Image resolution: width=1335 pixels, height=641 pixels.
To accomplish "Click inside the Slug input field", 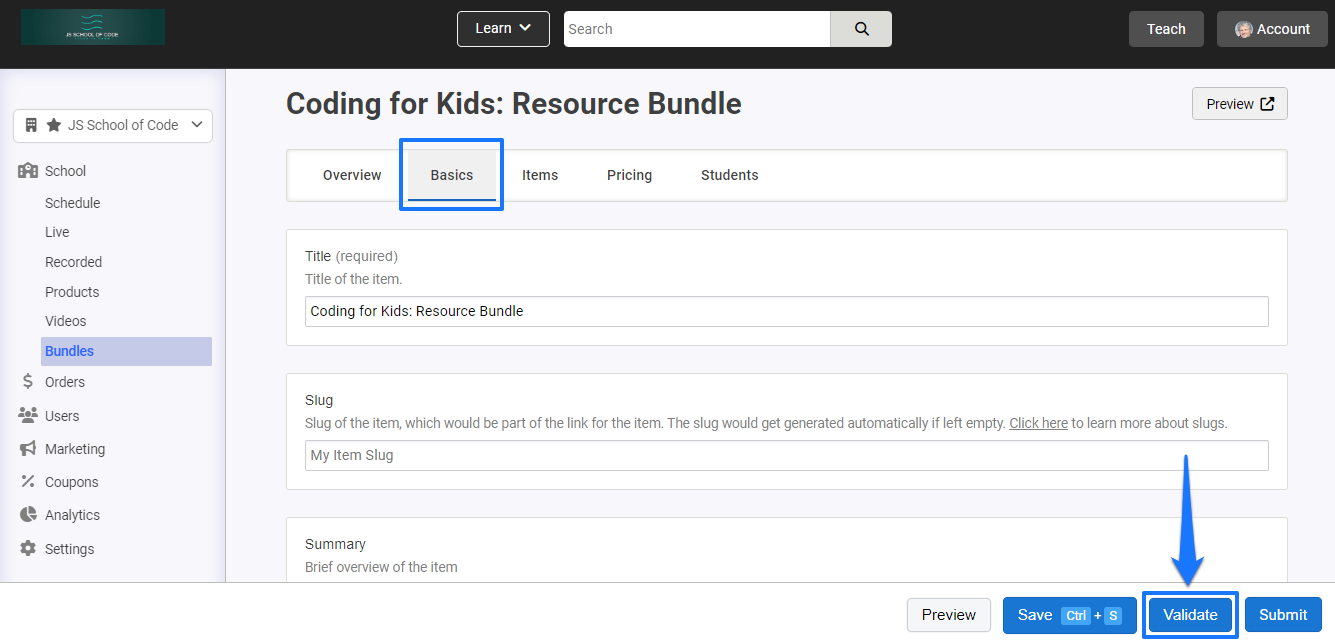I will [700, 456].
